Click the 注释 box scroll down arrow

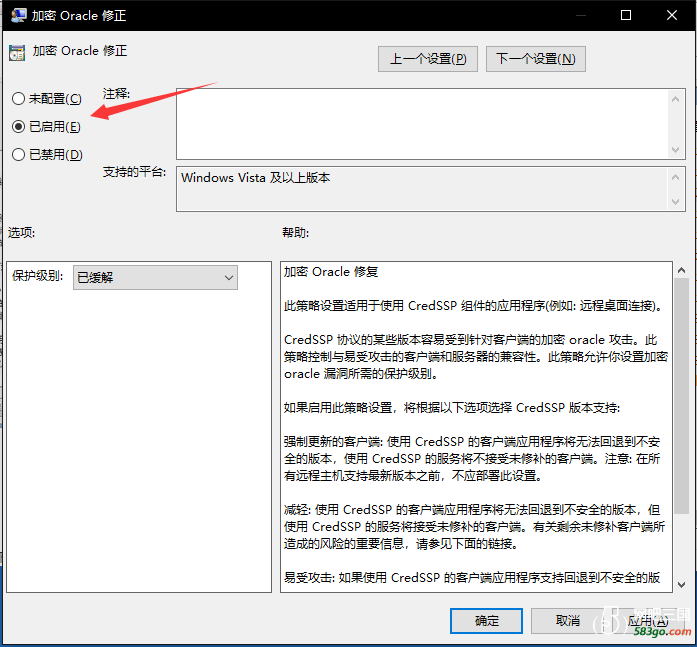pos(676,149)
